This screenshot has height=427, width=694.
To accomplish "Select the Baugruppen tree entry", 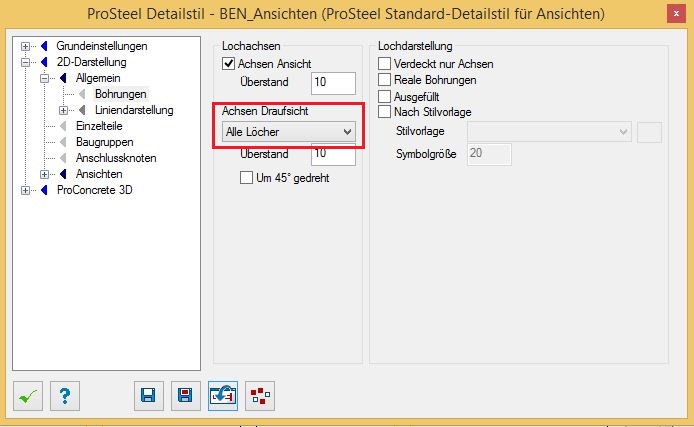I will click(104, 142).
